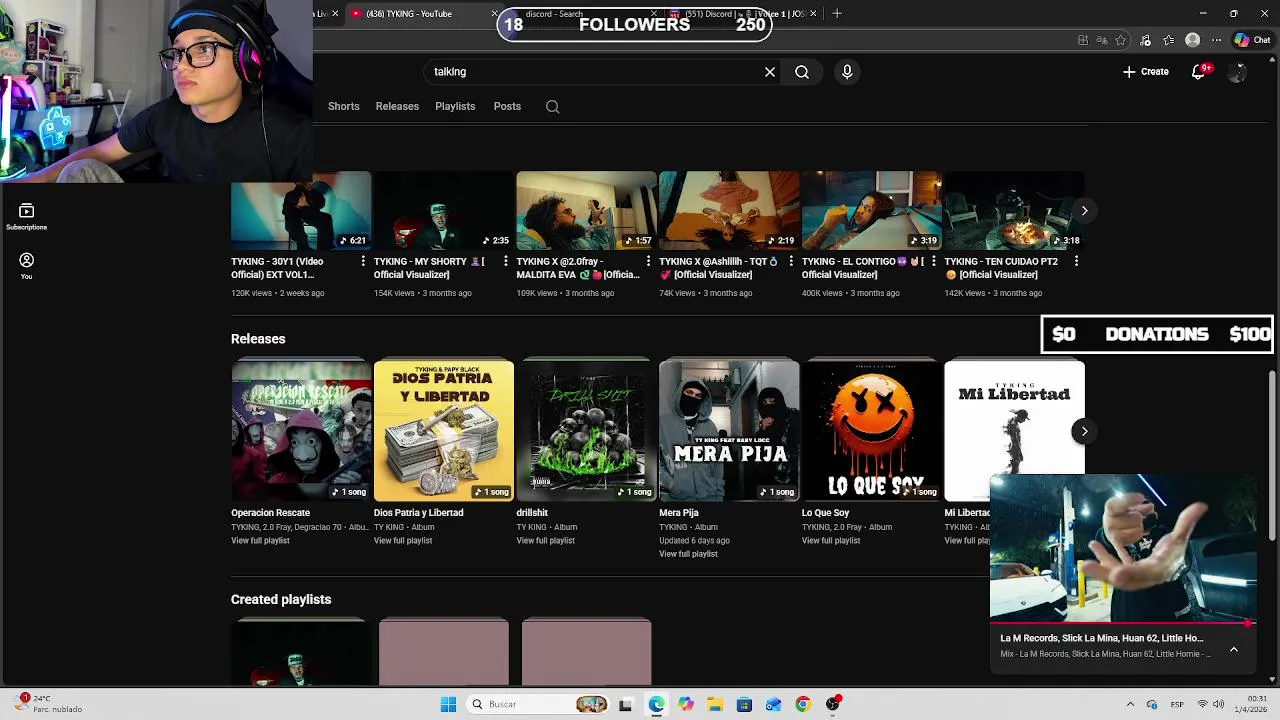View full playlist for Lo Que Soy
Viewport: 1280px width, 720px height.
click(831, 541)
